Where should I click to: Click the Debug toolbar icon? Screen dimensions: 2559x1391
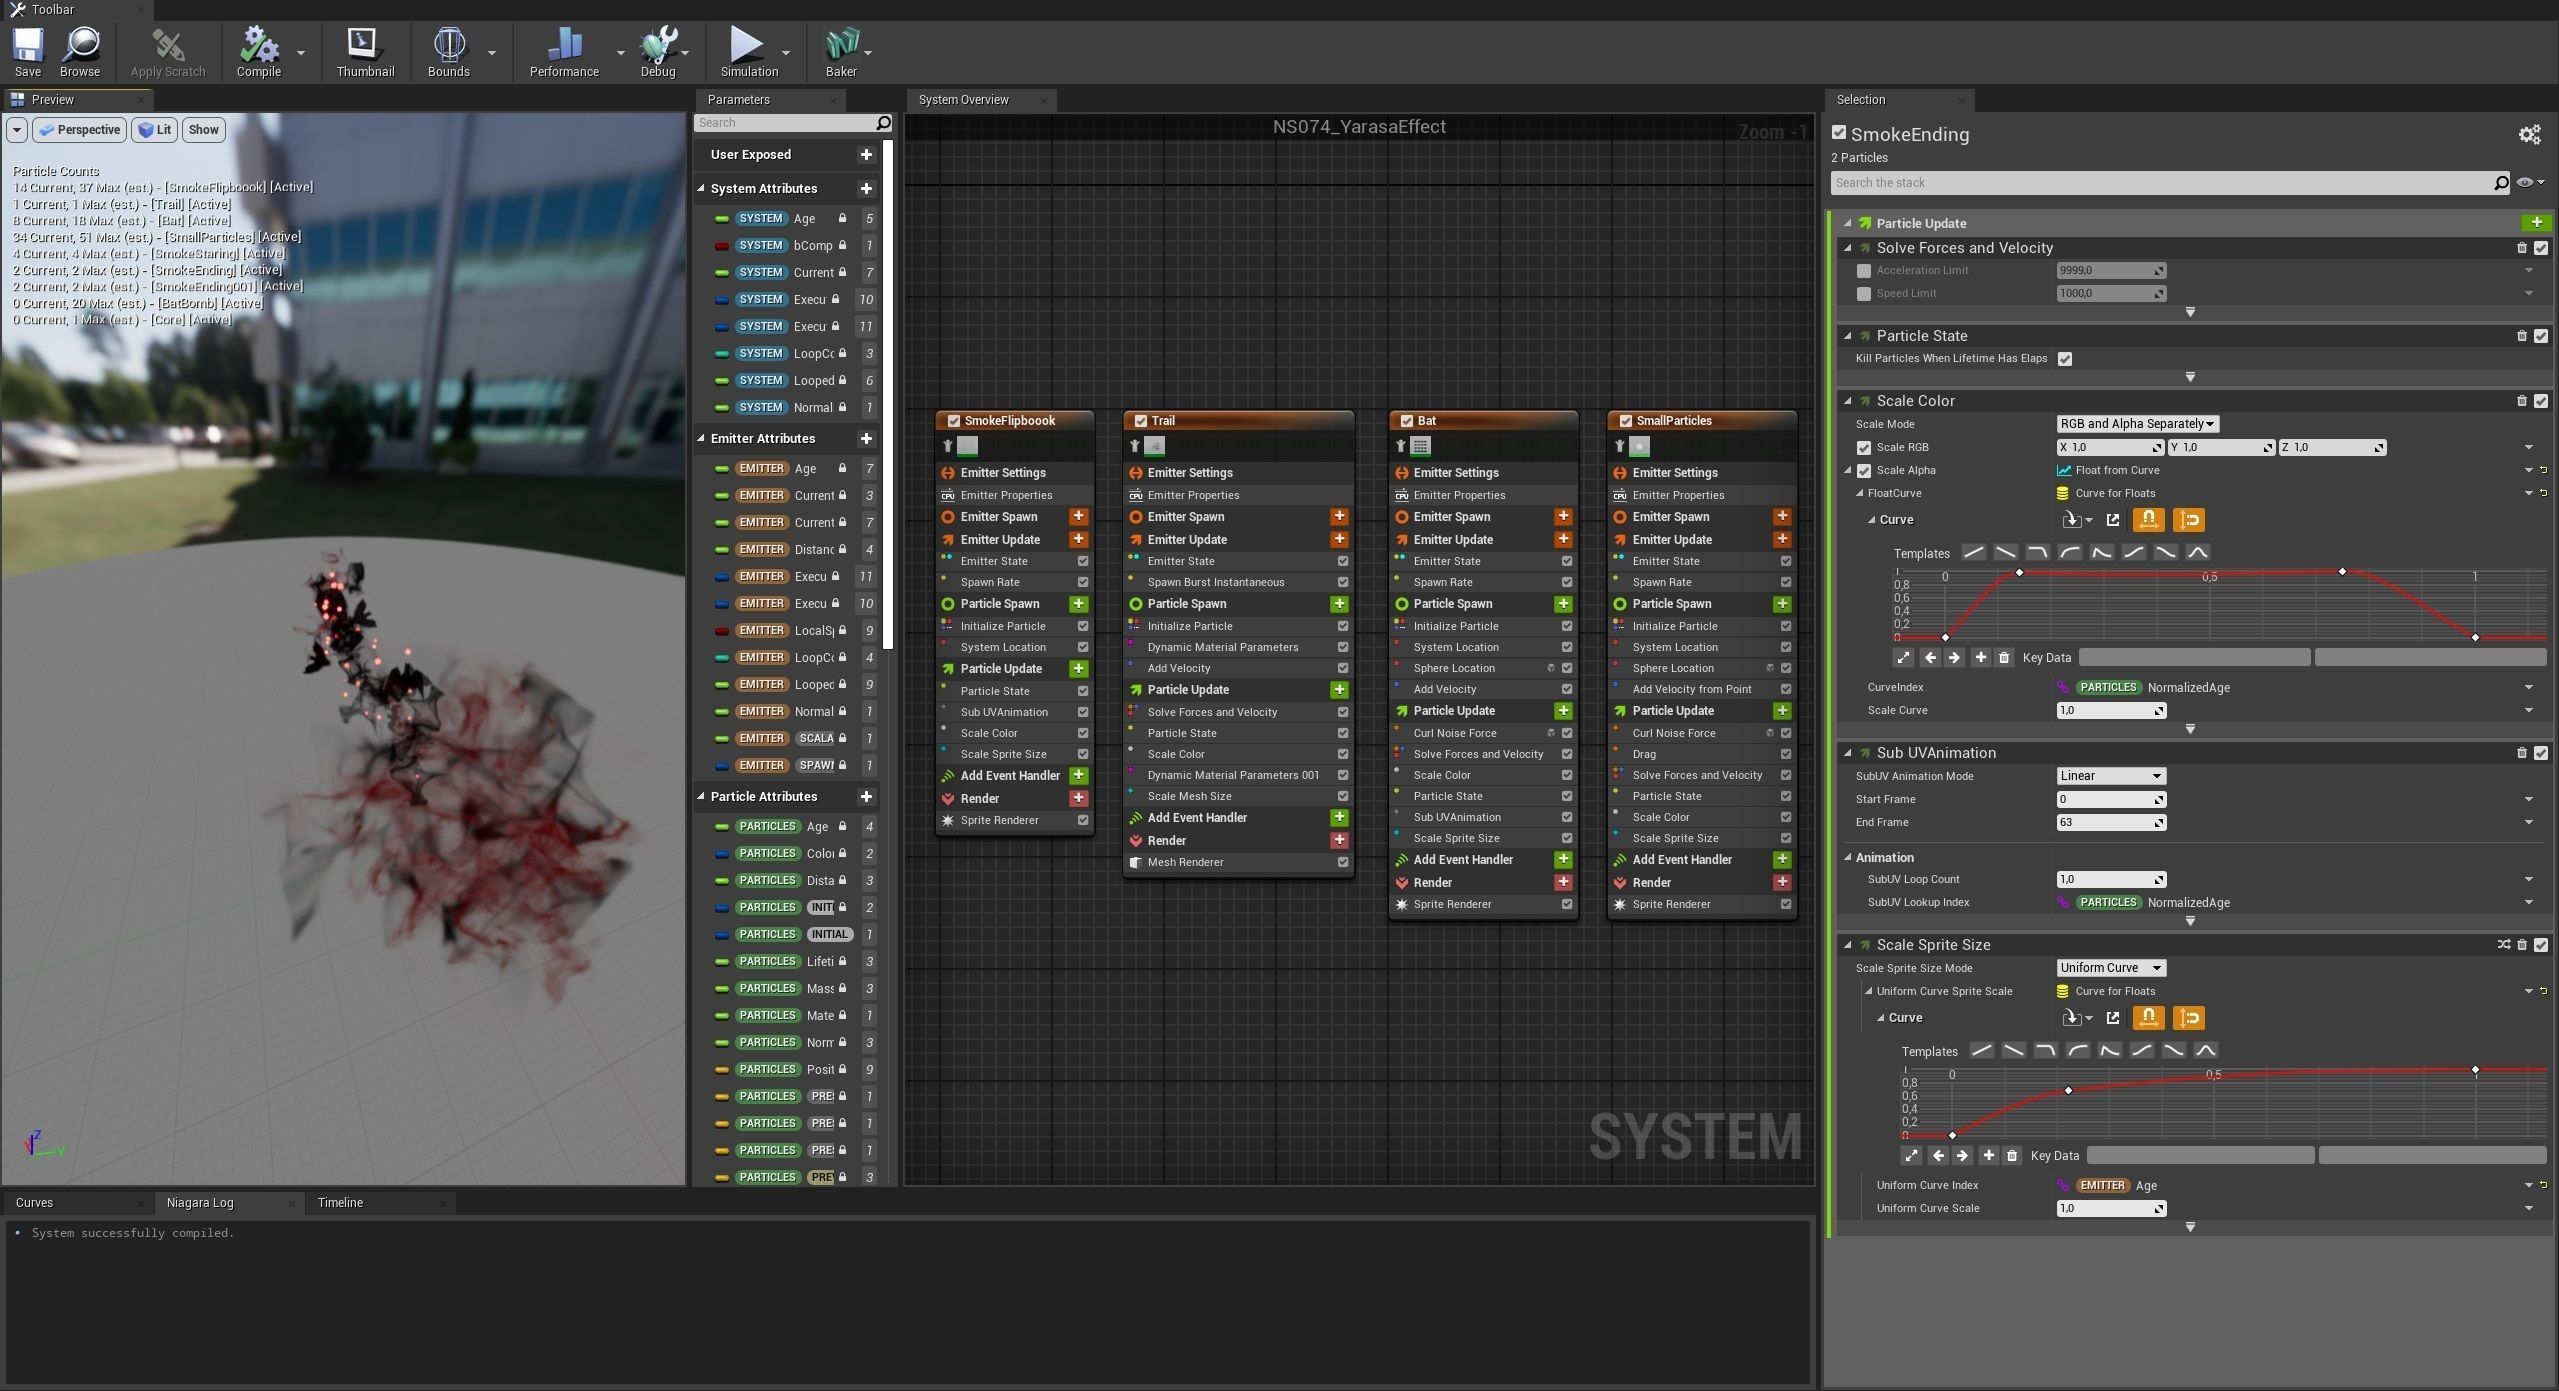tap(658, 46)
